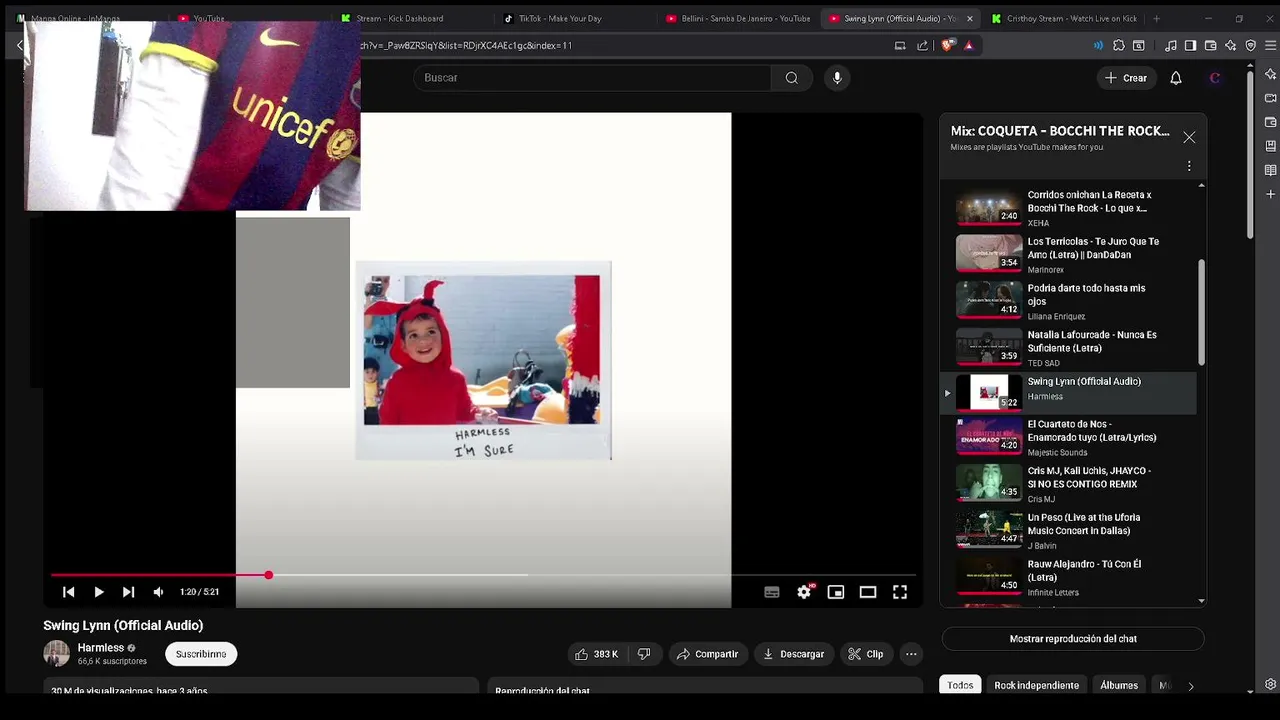Image resolution: width=1280 pixels, height=720 pixels.
Task: Select the Todos filter chip
Action: coord(960,685)
